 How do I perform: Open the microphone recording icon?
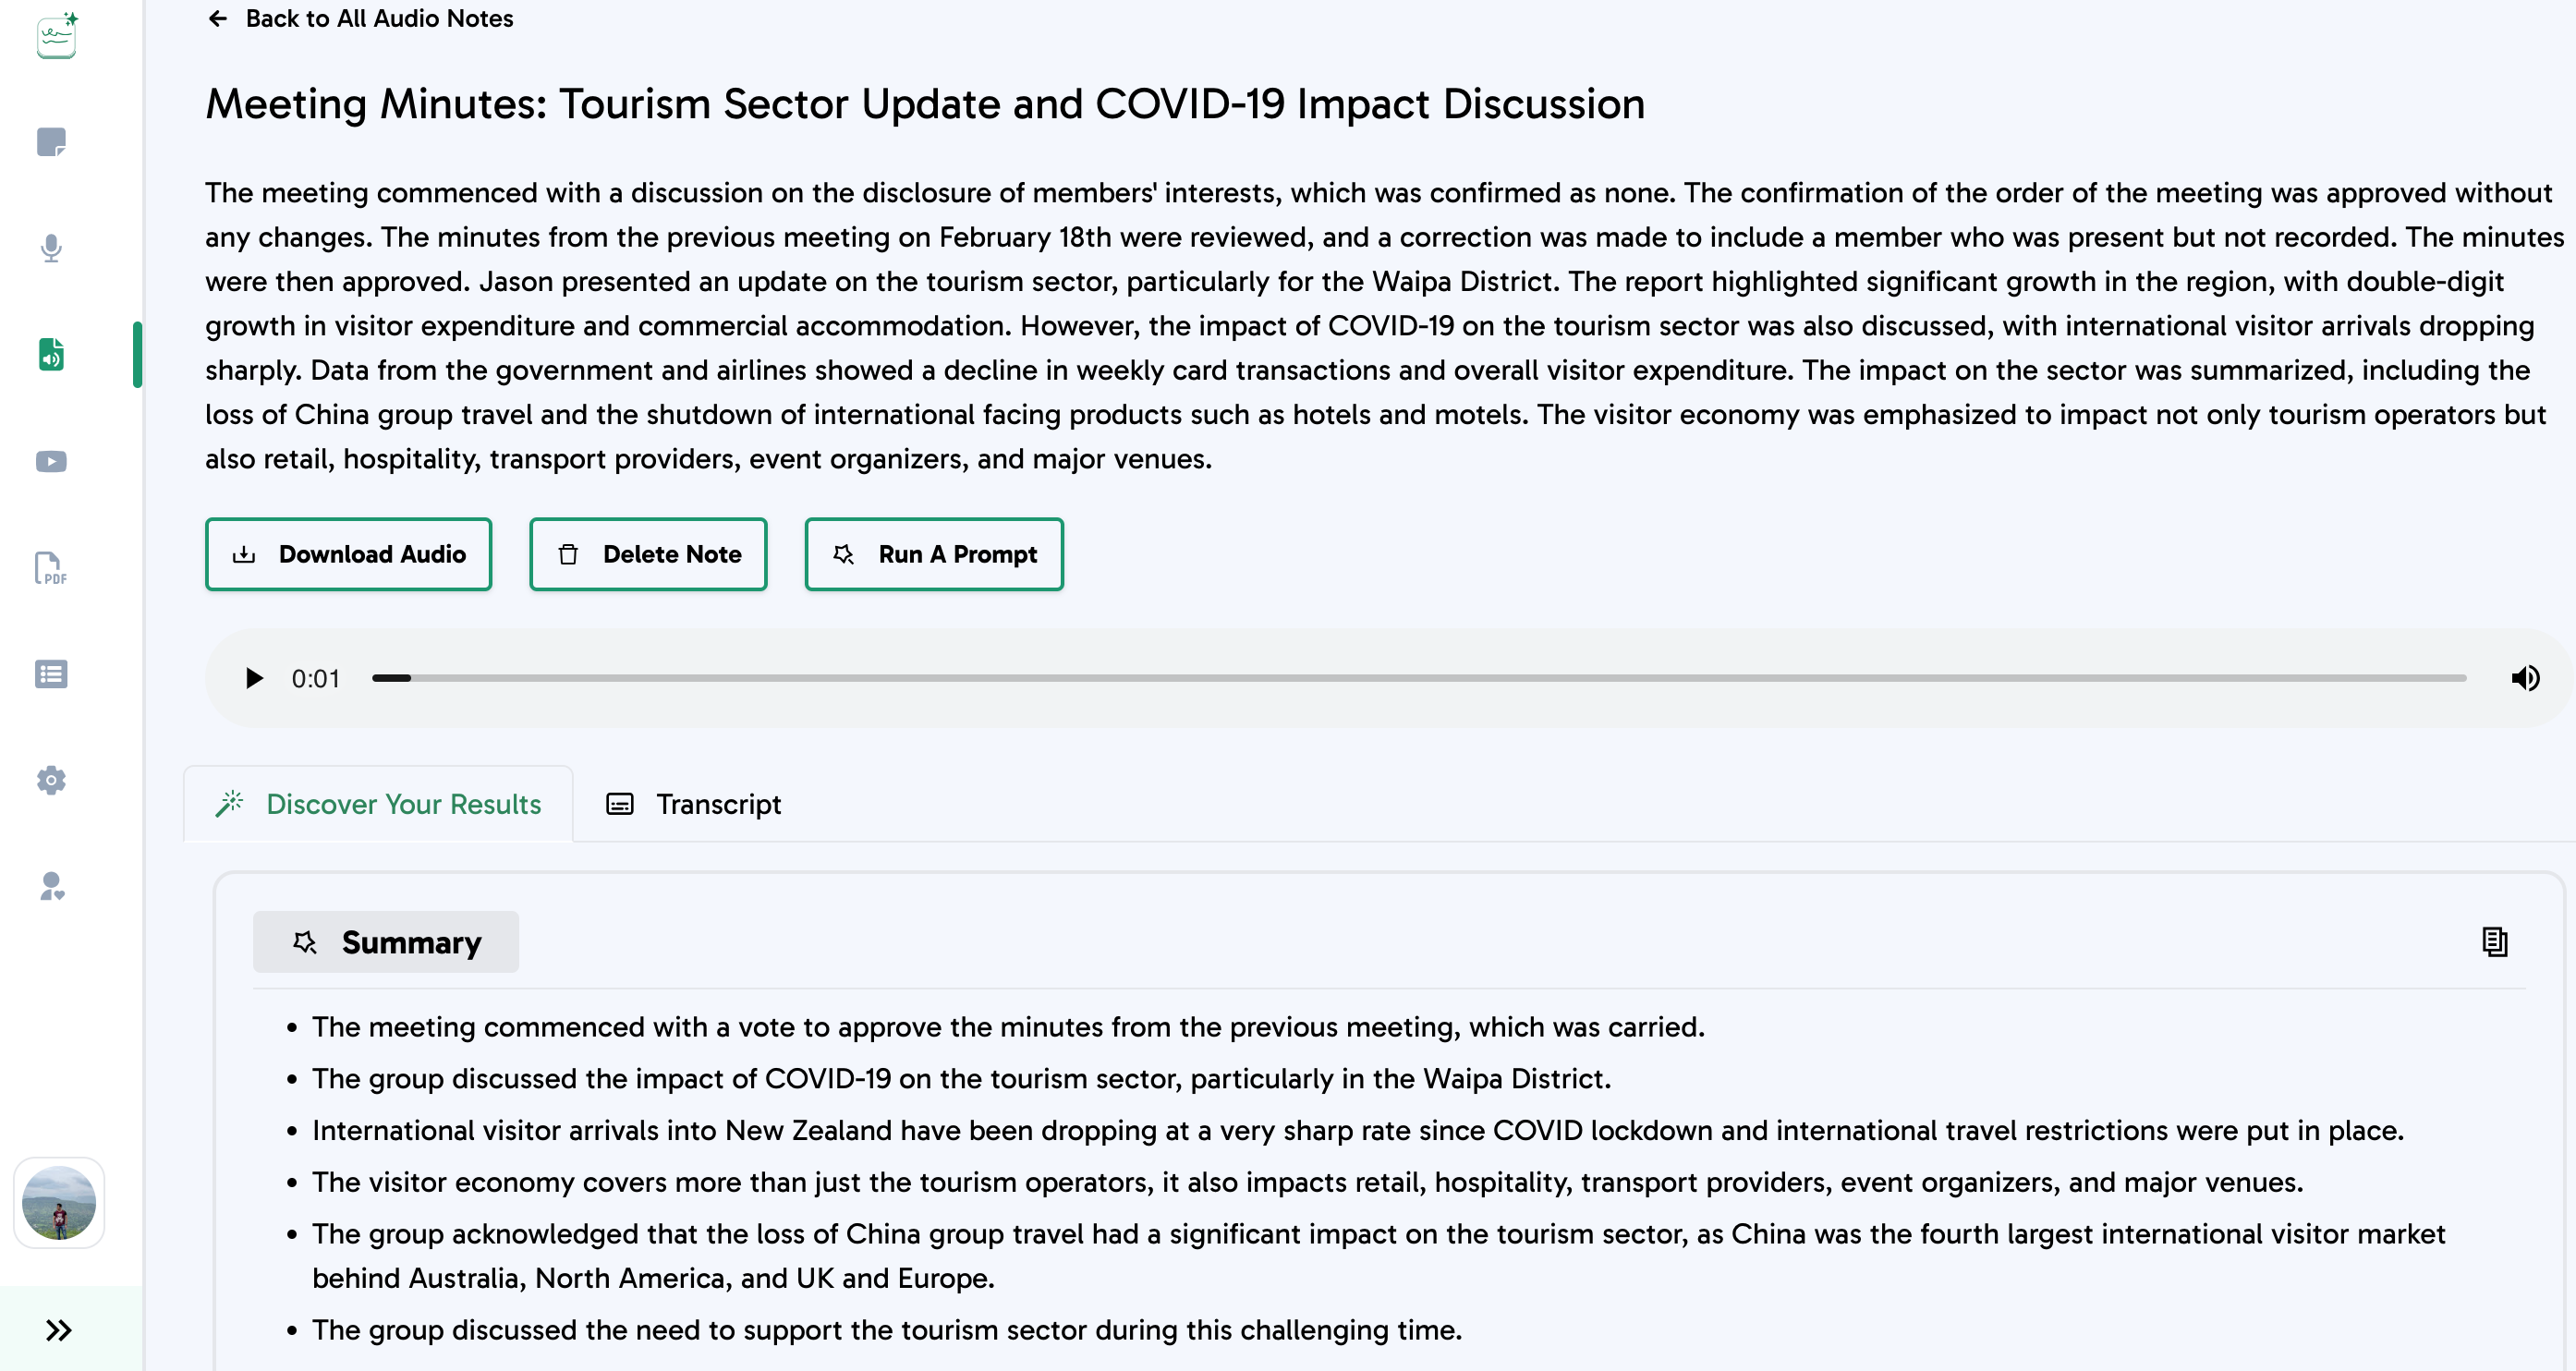[51, 248]
